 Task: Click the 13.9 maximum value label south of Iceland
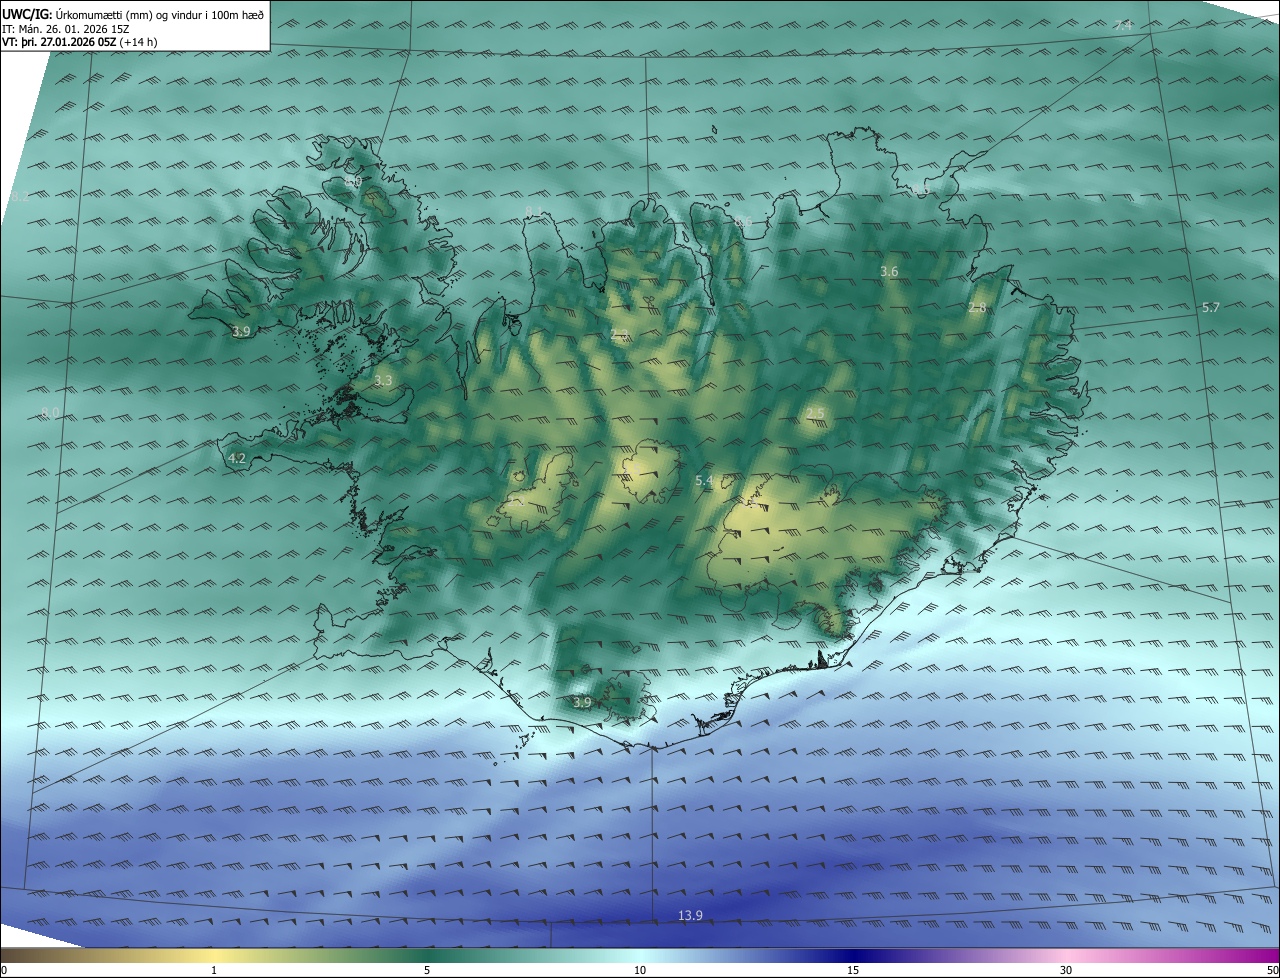(x=690, y=915)
